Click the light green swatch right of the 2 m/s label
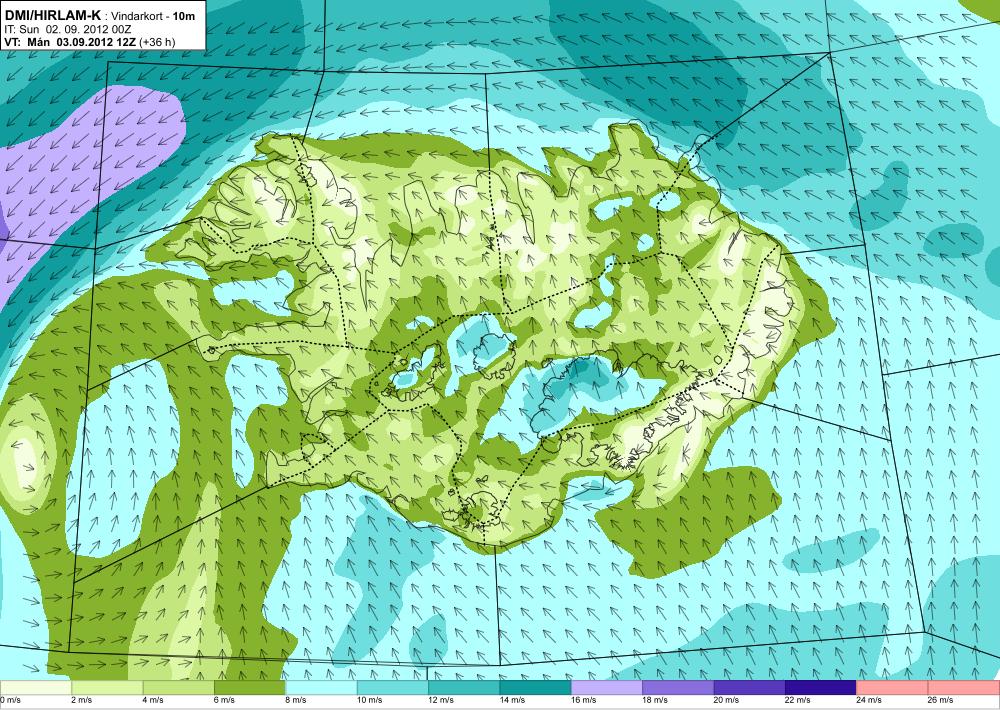This screenshot has width=1000, height=710. (x=107, y=687)
